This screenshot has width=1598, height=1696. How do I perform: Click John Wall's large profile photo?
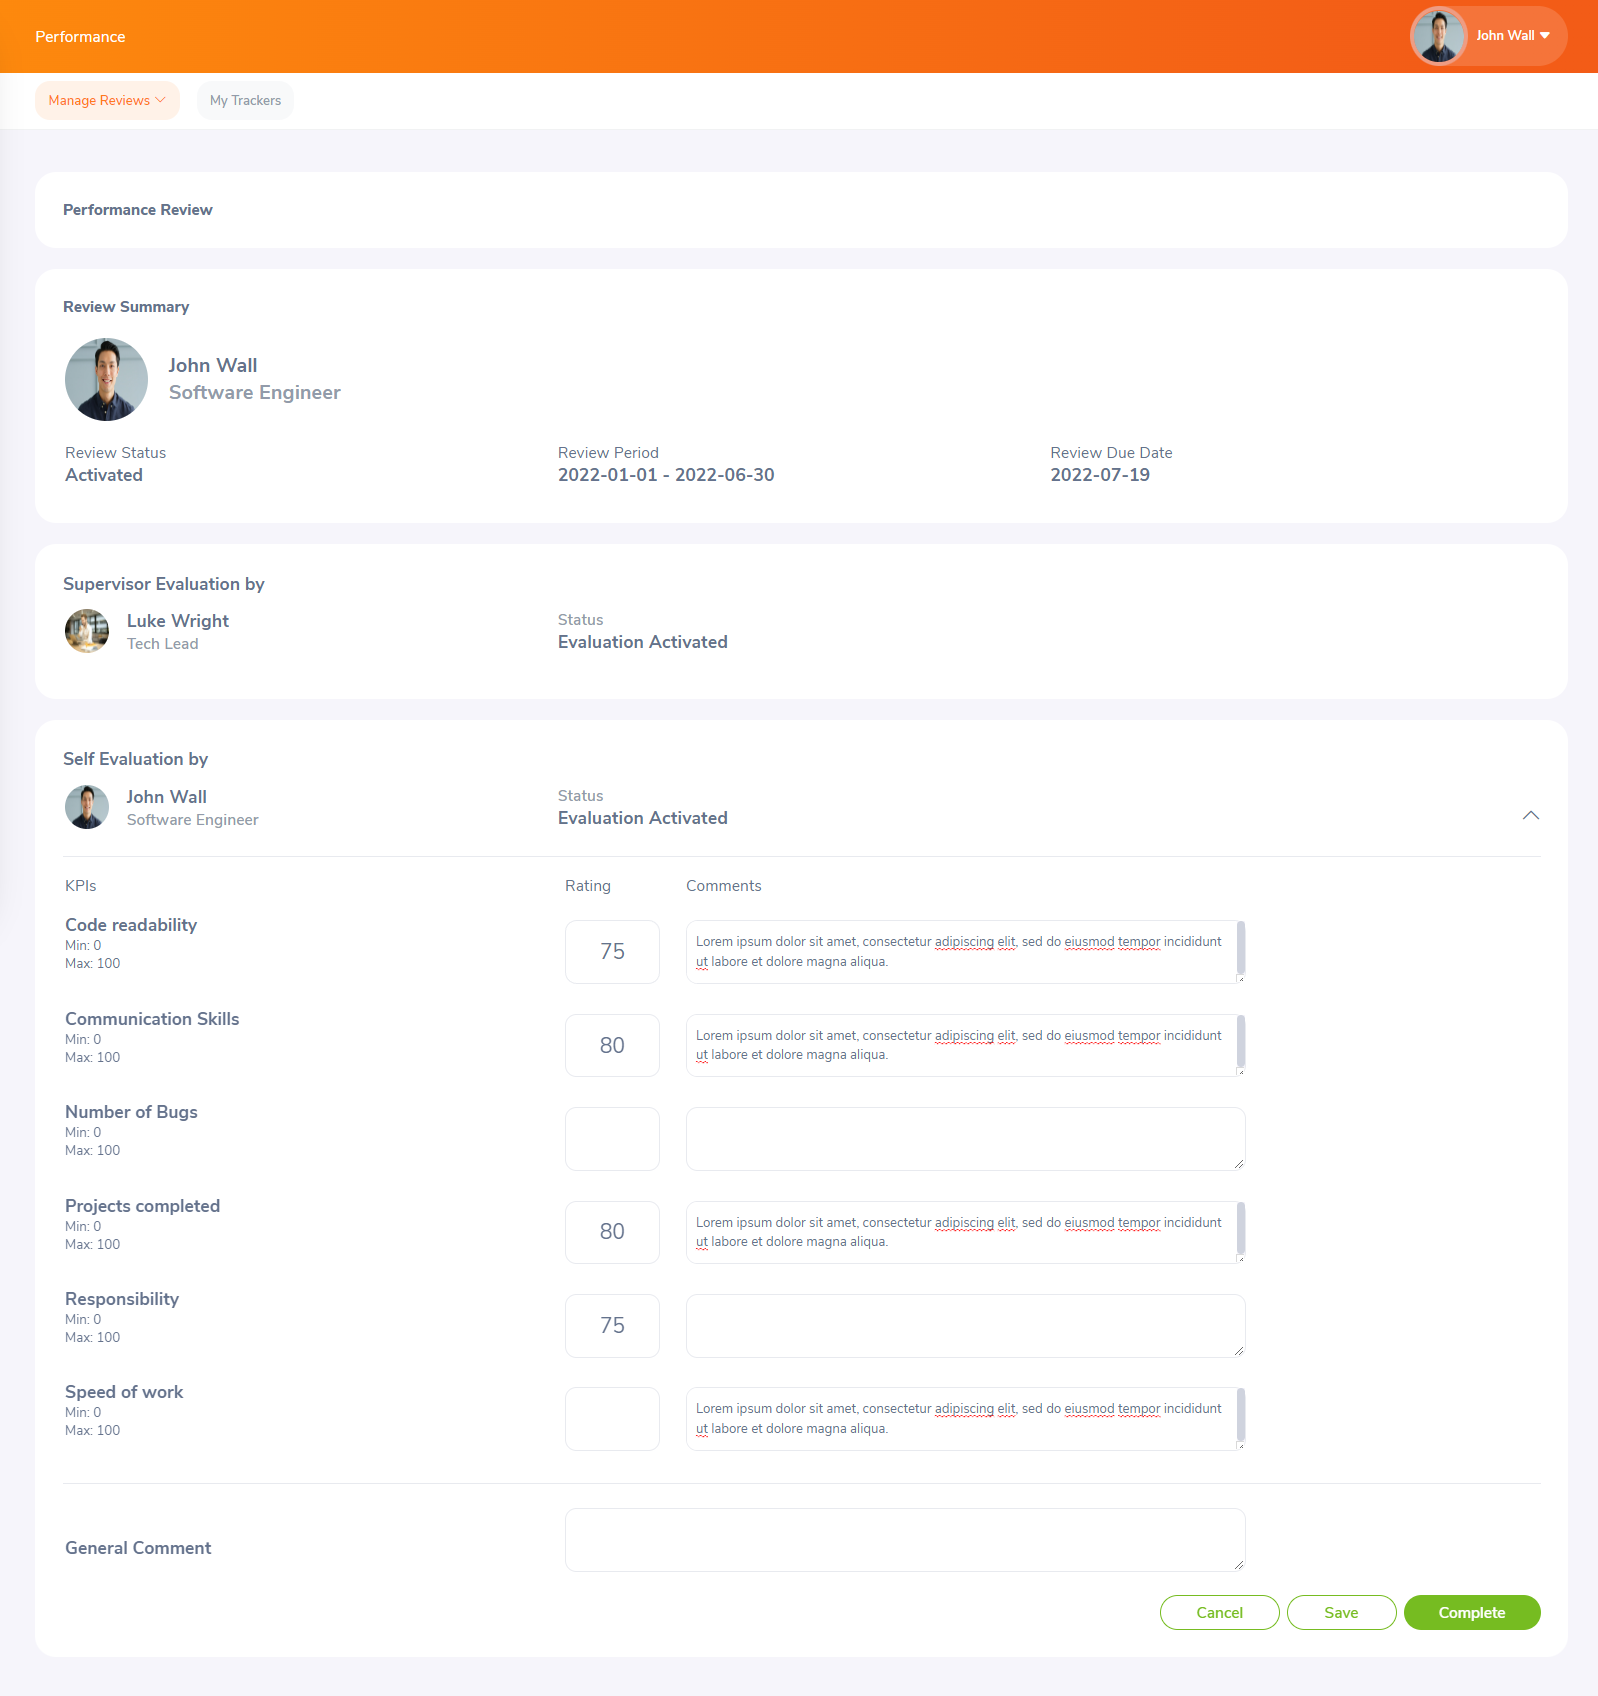click(x=106, y=379)
